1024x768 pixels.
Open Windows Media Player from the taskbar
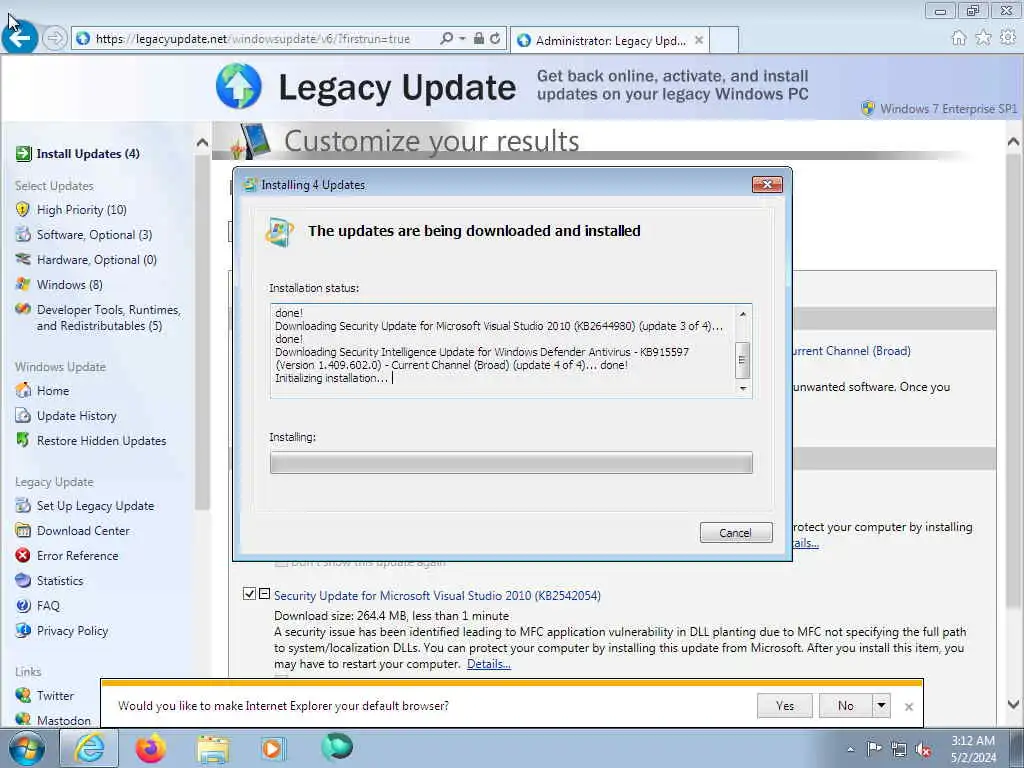click(272, 748)
